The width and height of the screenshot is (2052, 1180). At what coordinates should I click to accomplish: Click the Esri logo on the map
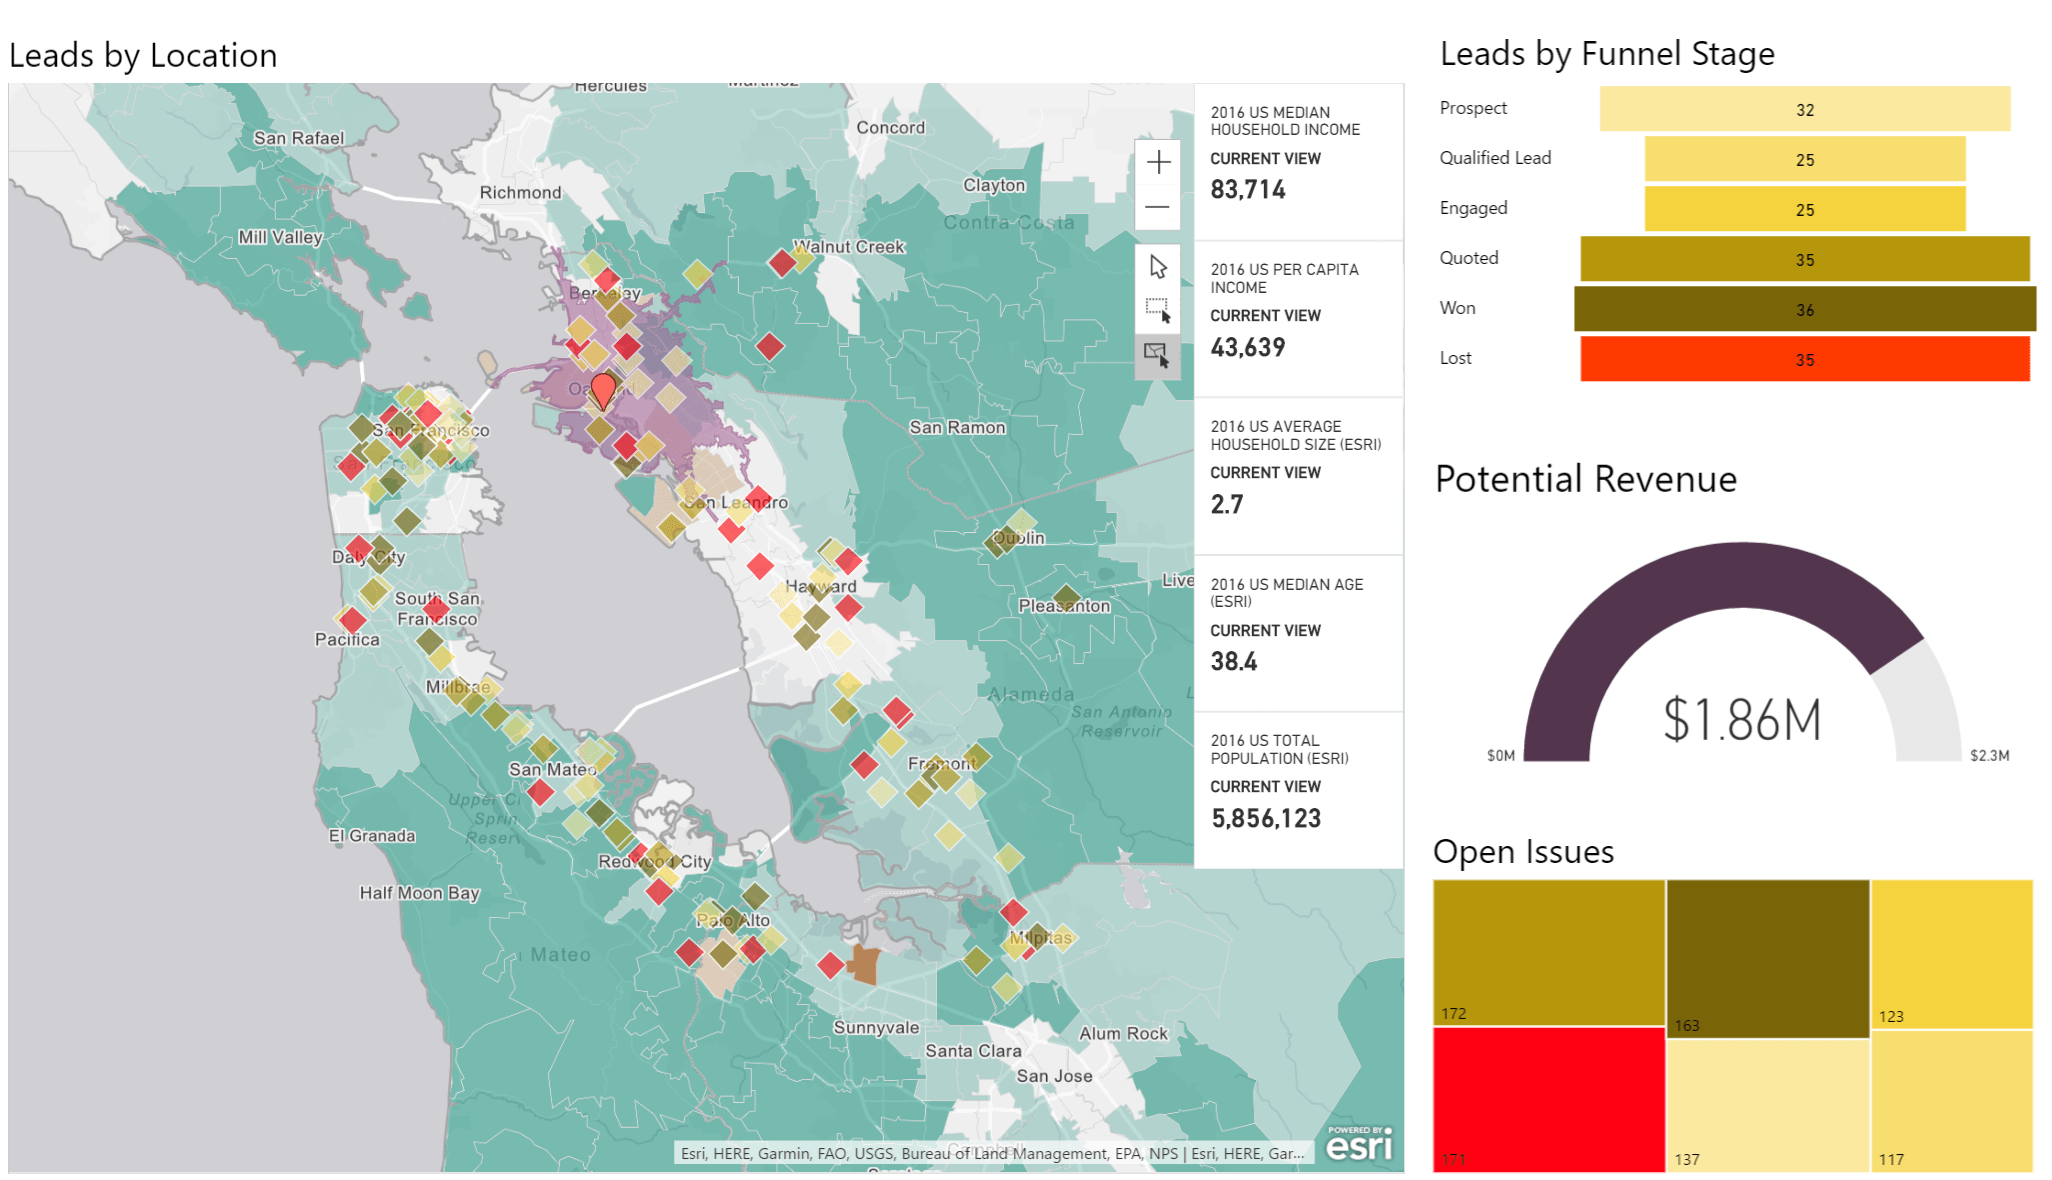(x=1362, y=1143)
